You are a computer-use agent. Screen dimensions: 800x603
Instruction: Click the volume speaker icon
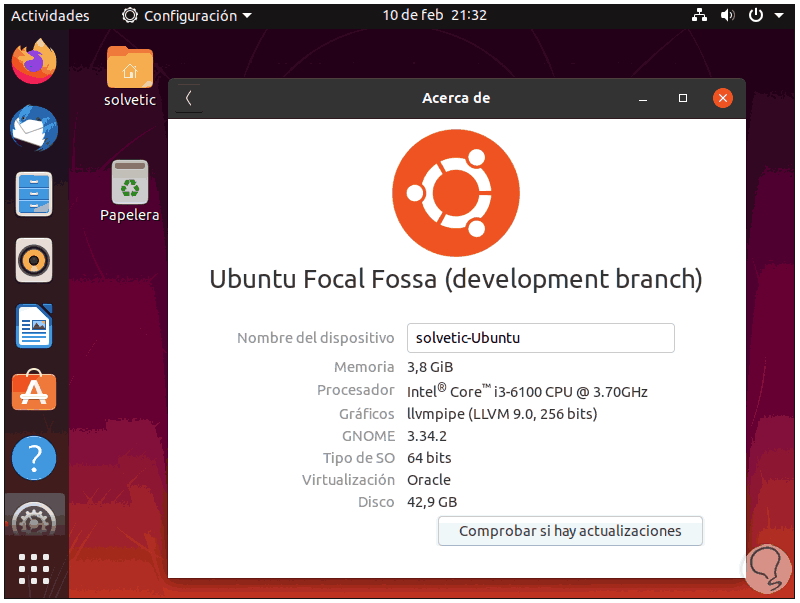[x=727, y=15]
